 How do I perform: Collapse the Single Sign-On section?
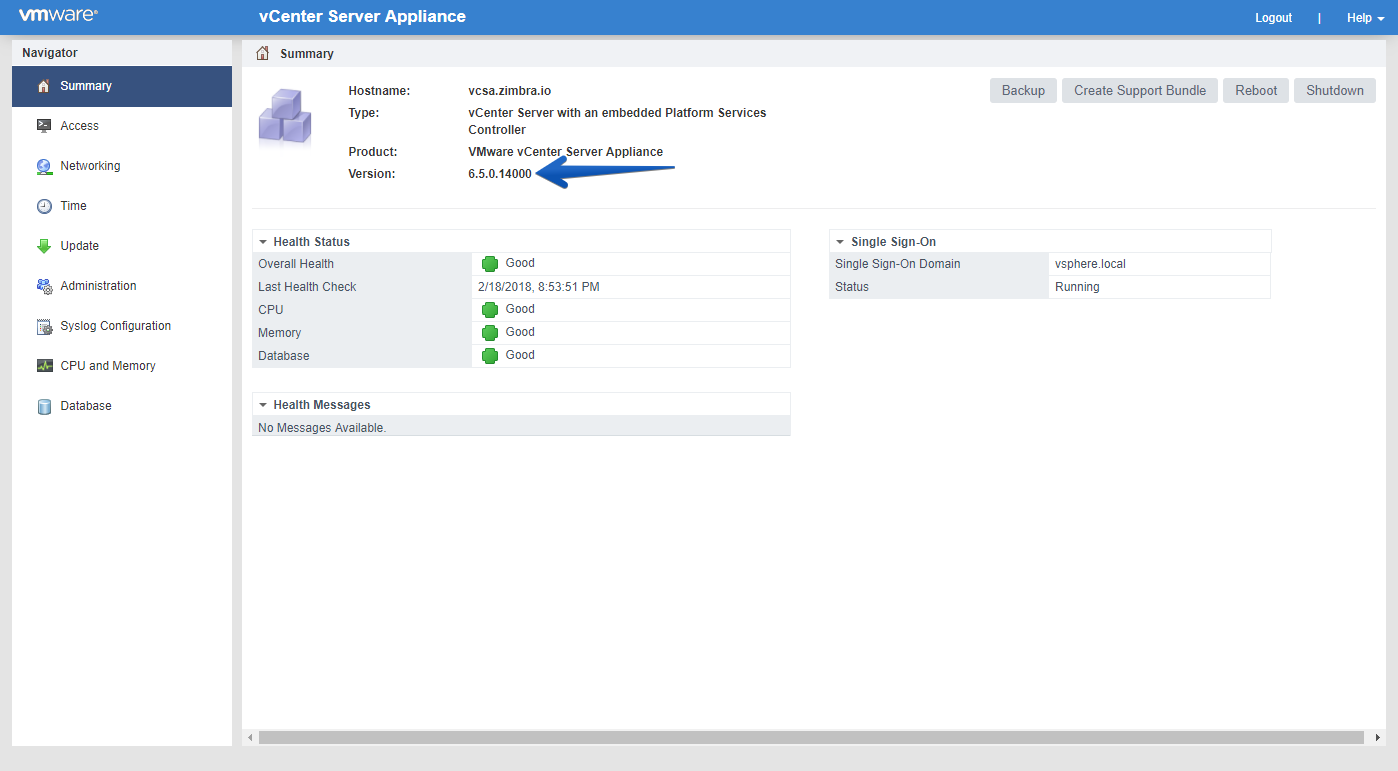(841, 242)
